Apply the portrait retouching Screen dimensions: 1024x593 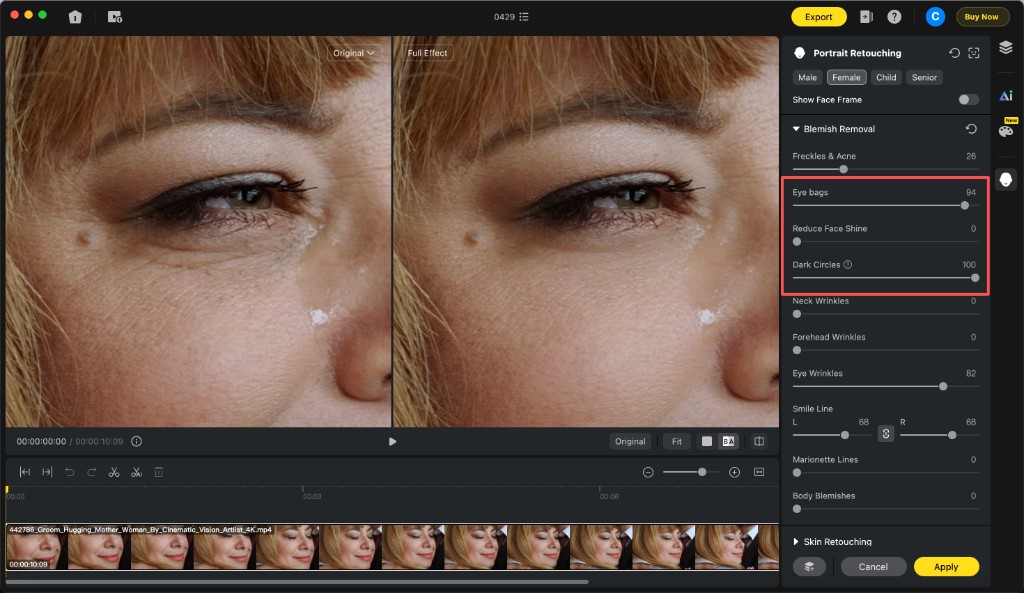point(946,567)
